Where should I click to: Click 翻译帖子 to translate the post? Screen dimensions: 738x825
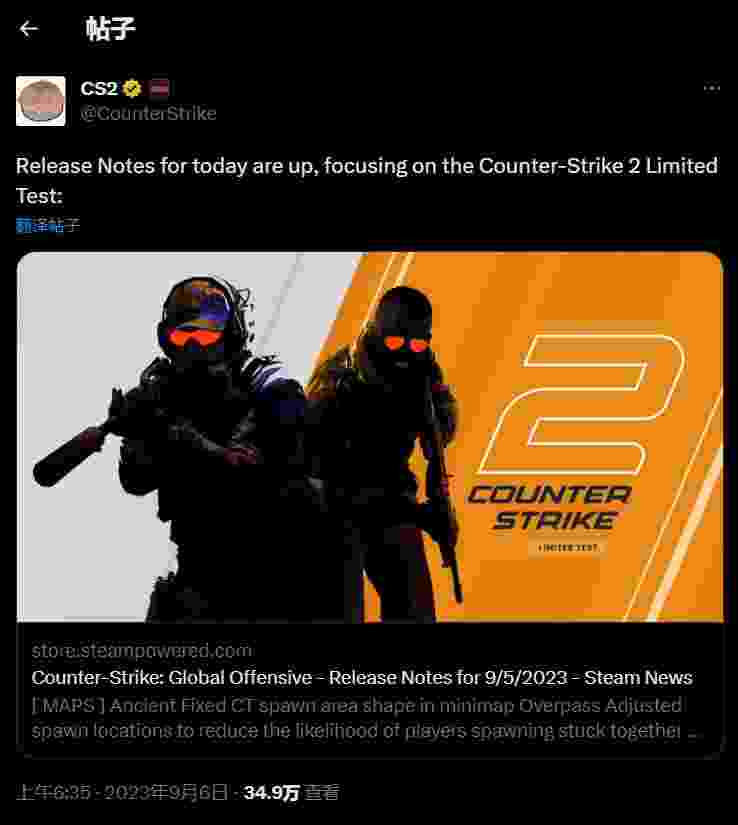click(48, 226)
